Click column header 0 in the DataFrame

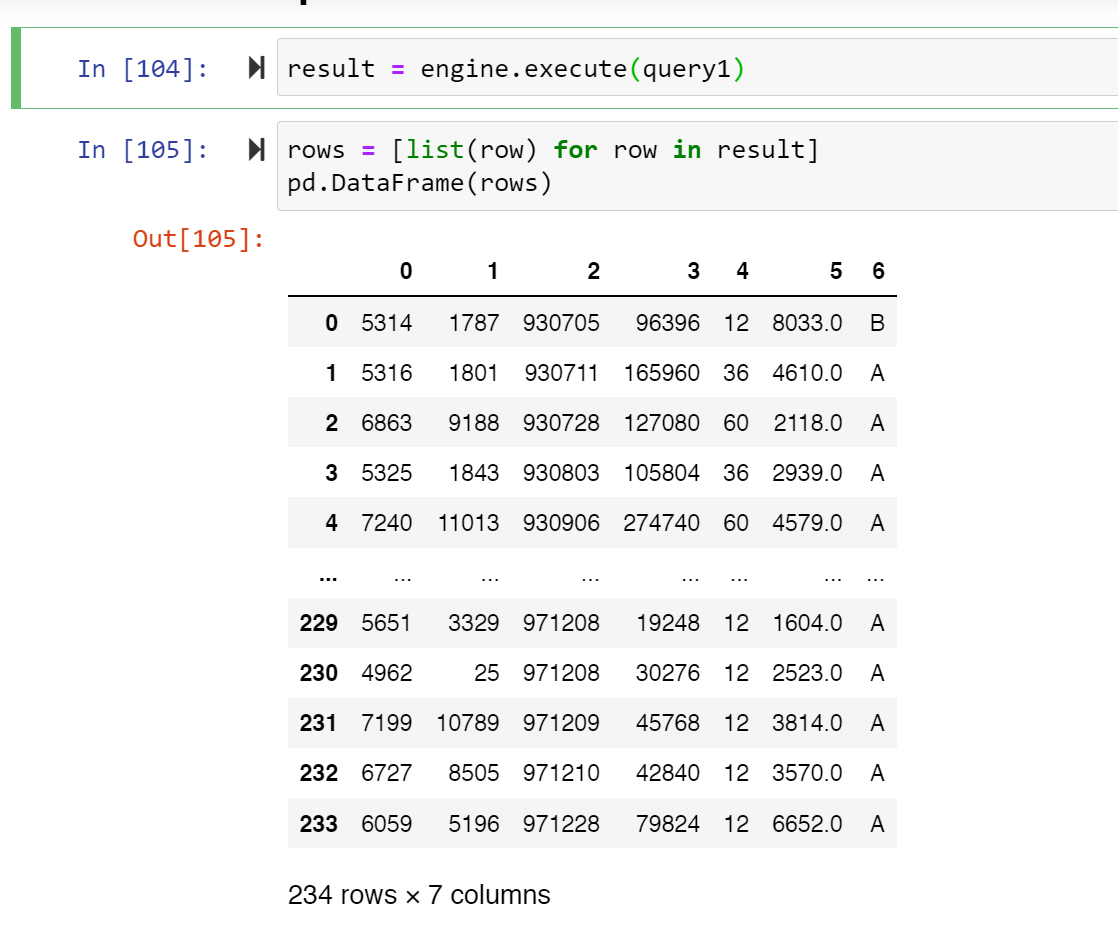405,271
